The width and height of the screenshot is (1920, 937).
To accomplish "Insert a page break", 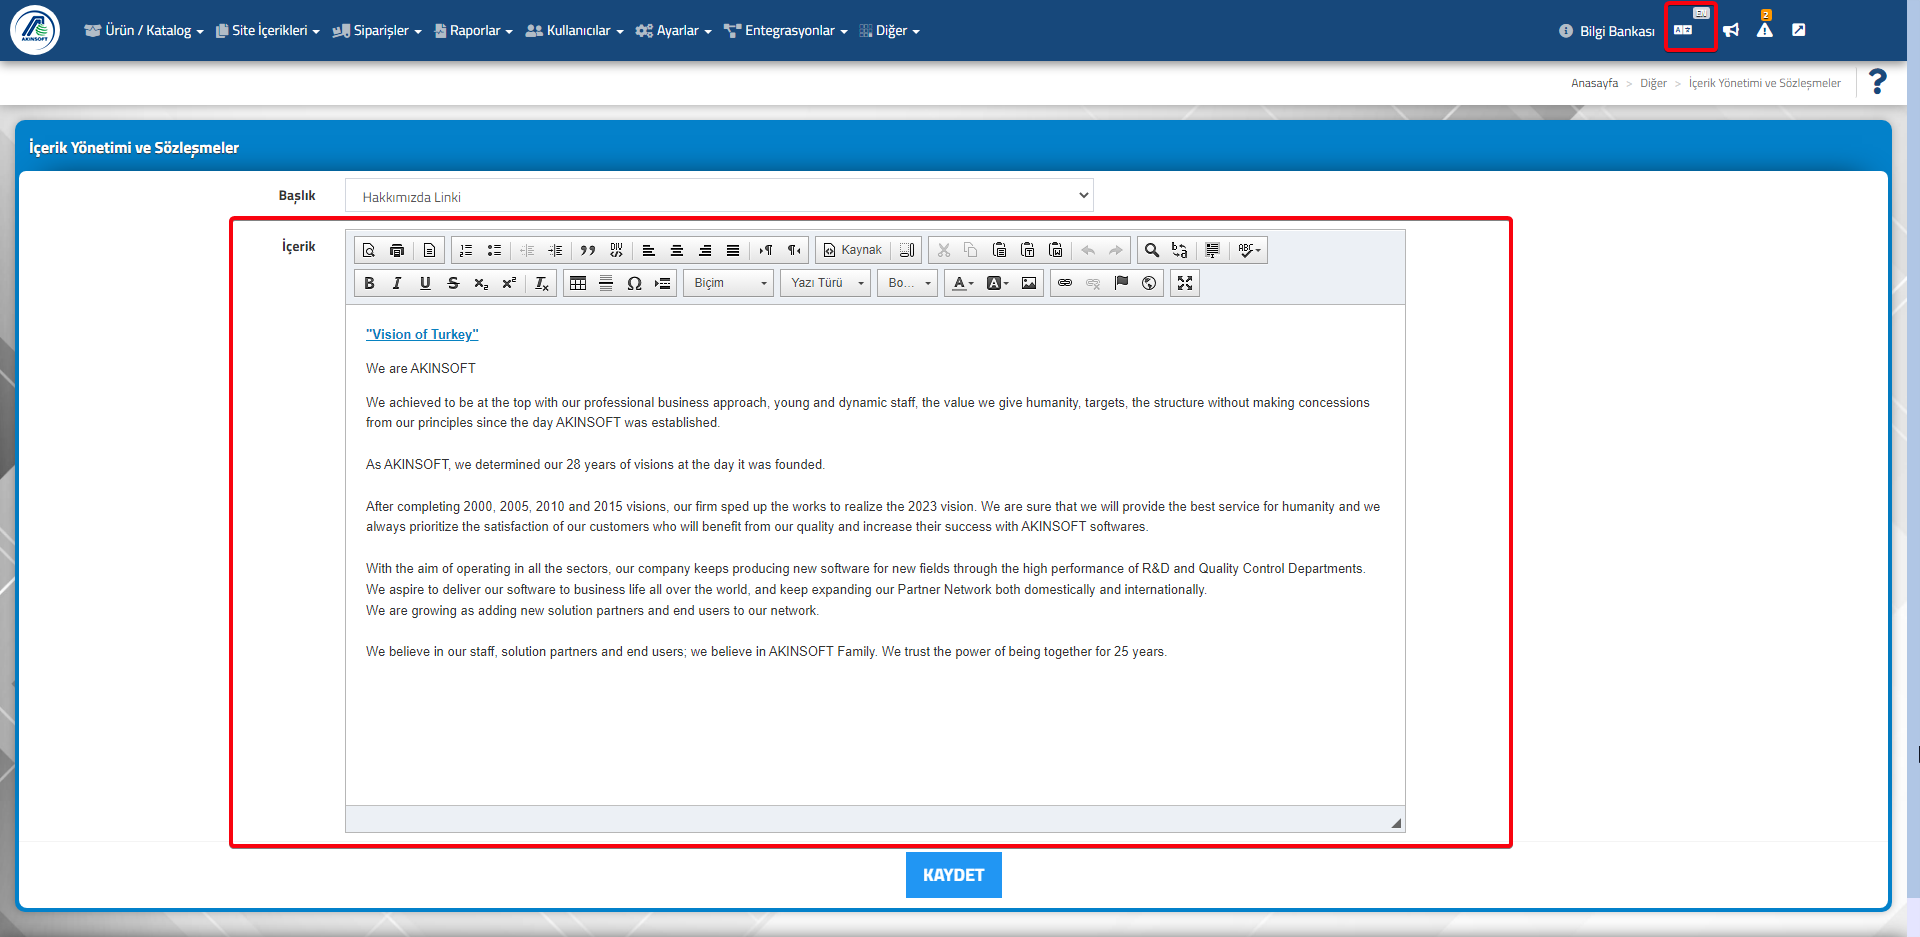I will point(662,283).
